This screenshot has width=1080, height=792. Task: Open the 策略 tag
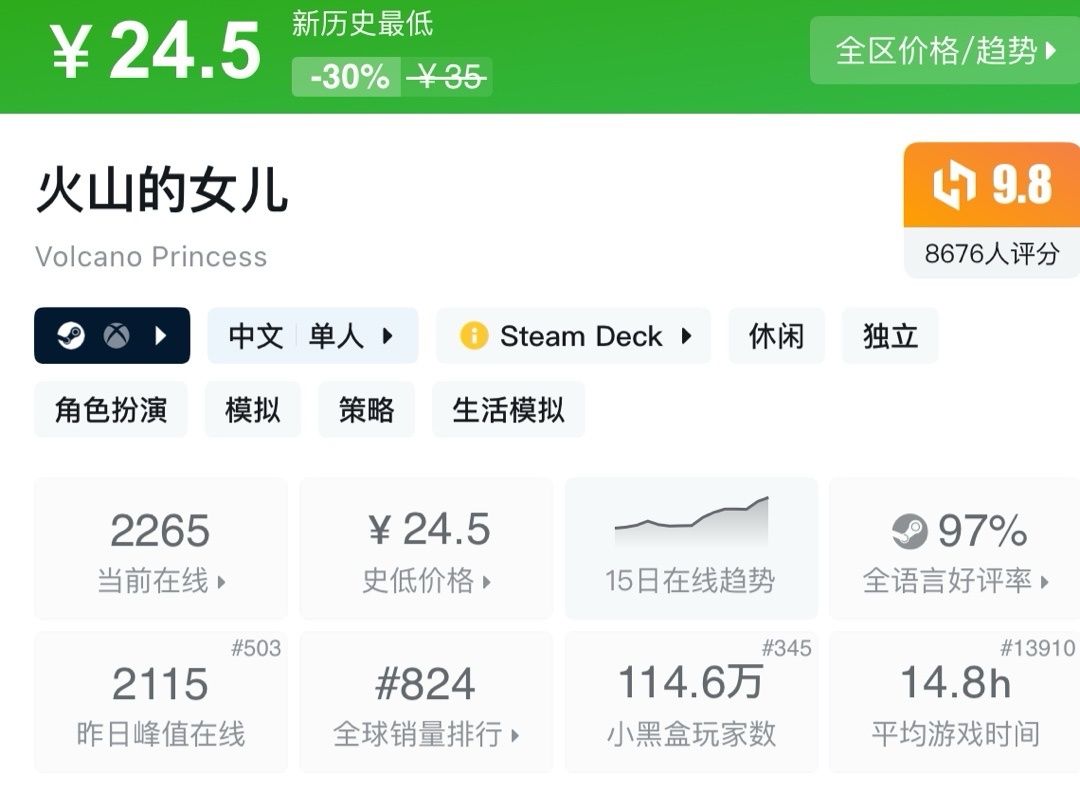pyautogui.click(x=366, y=410)
